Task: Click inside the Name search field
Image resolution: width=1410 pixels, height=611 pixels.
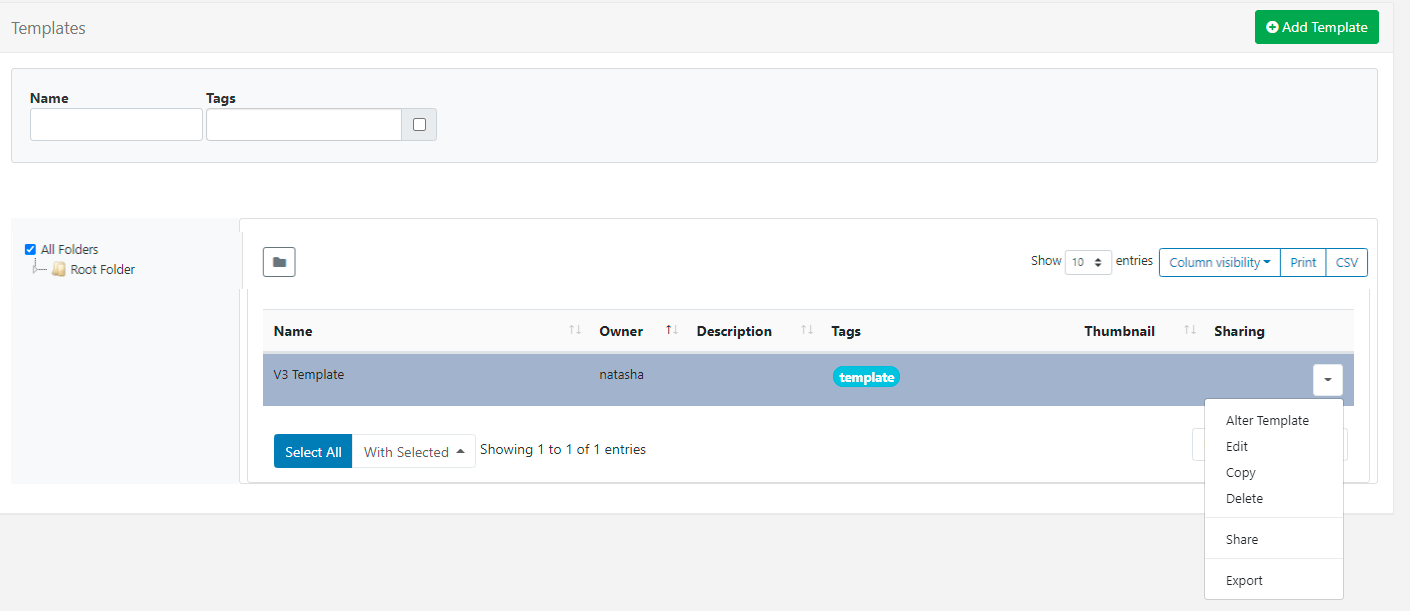Action: (x=116, y=124)
